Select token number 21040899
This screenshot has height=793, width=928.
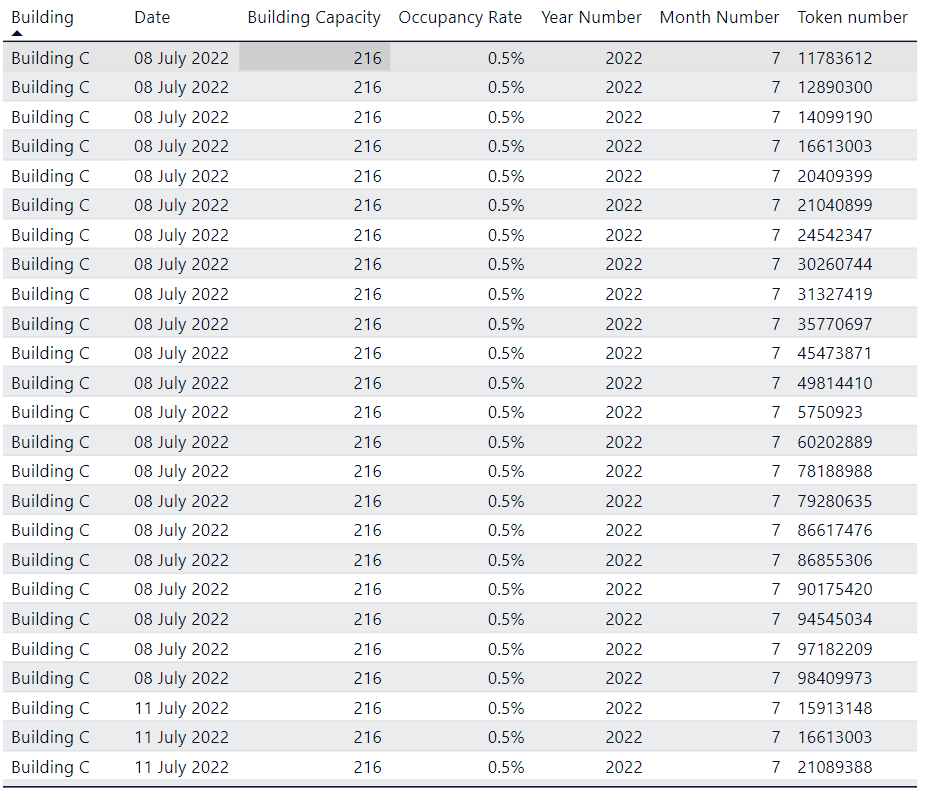point(834,205)
